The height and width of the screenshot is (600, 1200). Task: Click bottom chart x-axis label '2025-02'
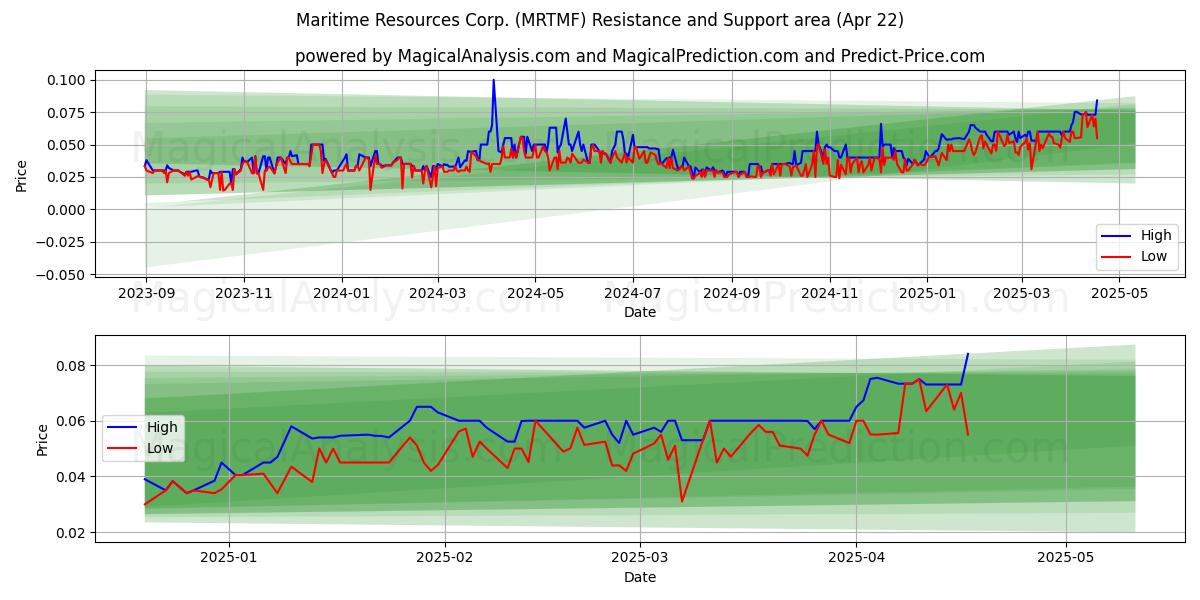(444, 559)
